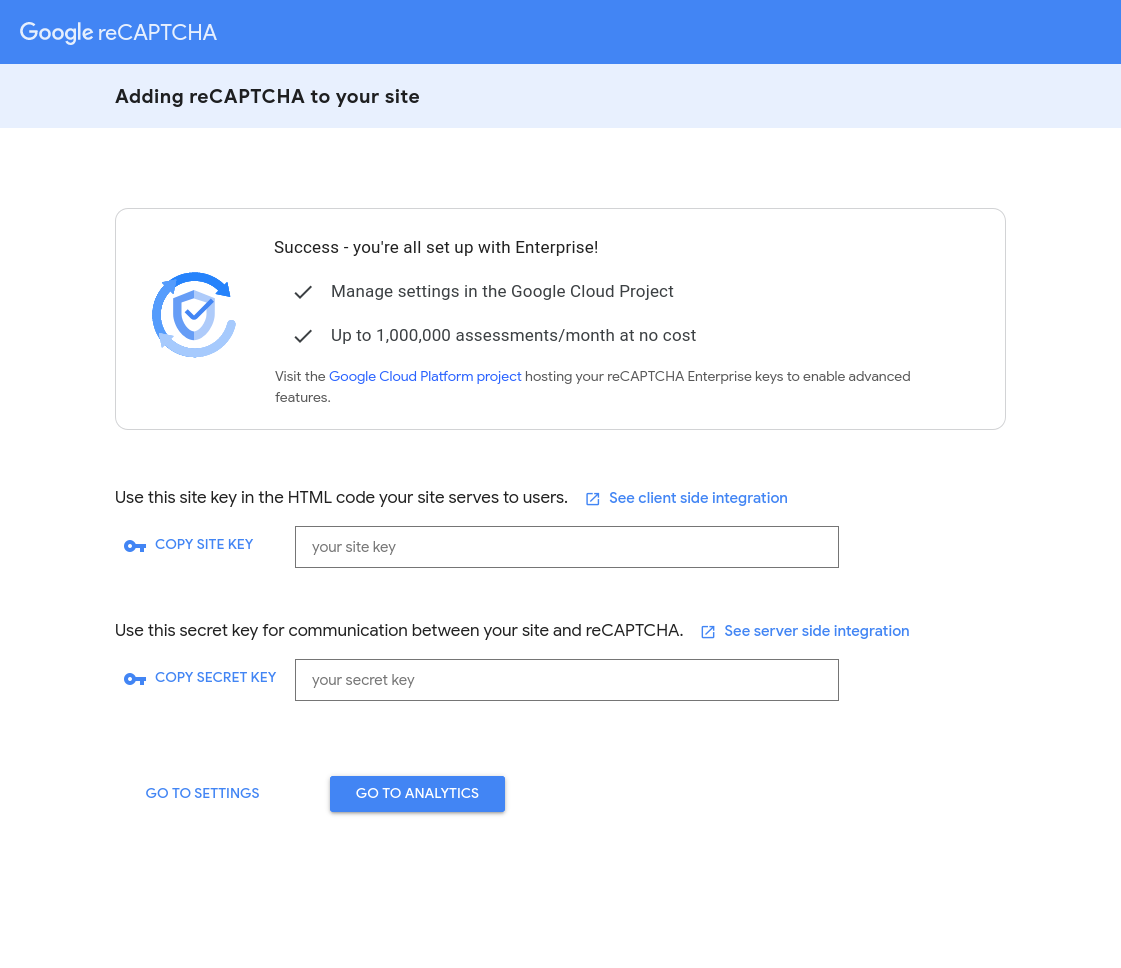The height and width of the screenshot is (968, 1121).
Task: Open Google Cloud Platform project link
Action: click(x=425, y=377)
